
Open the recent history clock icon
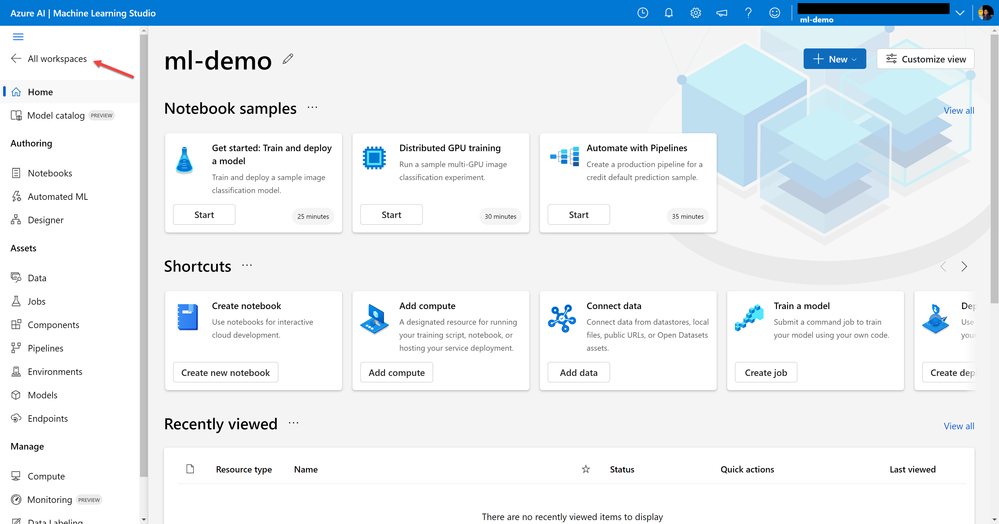tap(642, 13)
